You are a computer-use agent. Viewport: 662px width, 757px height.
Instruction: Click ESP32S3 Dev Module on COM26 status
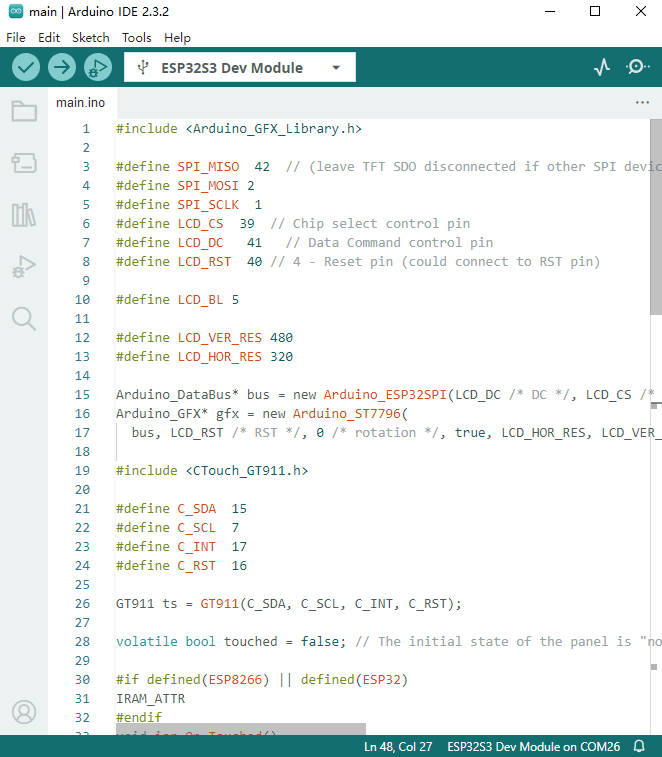pos(534,746)
